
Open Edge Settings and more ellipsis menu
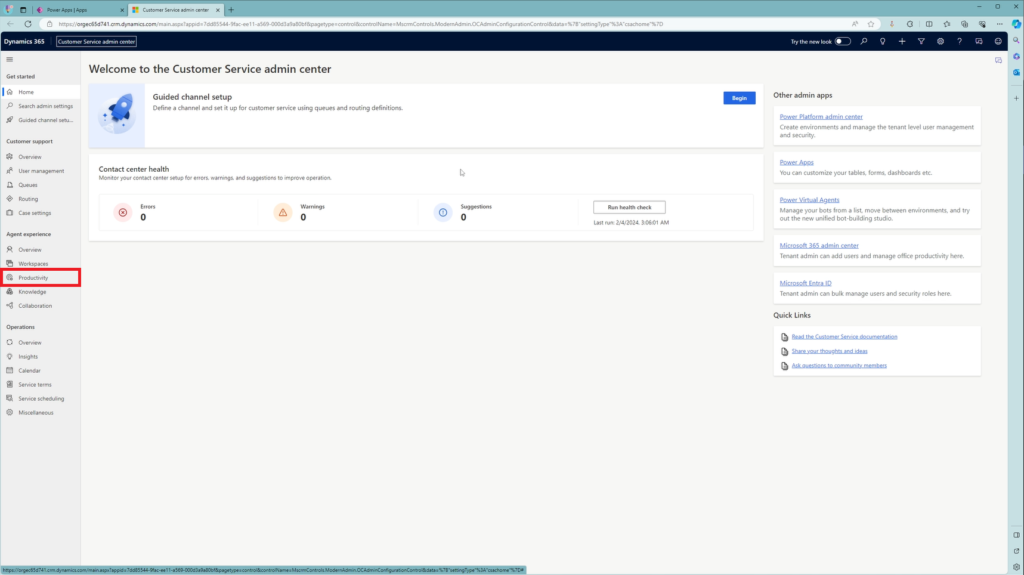point(997,23)
